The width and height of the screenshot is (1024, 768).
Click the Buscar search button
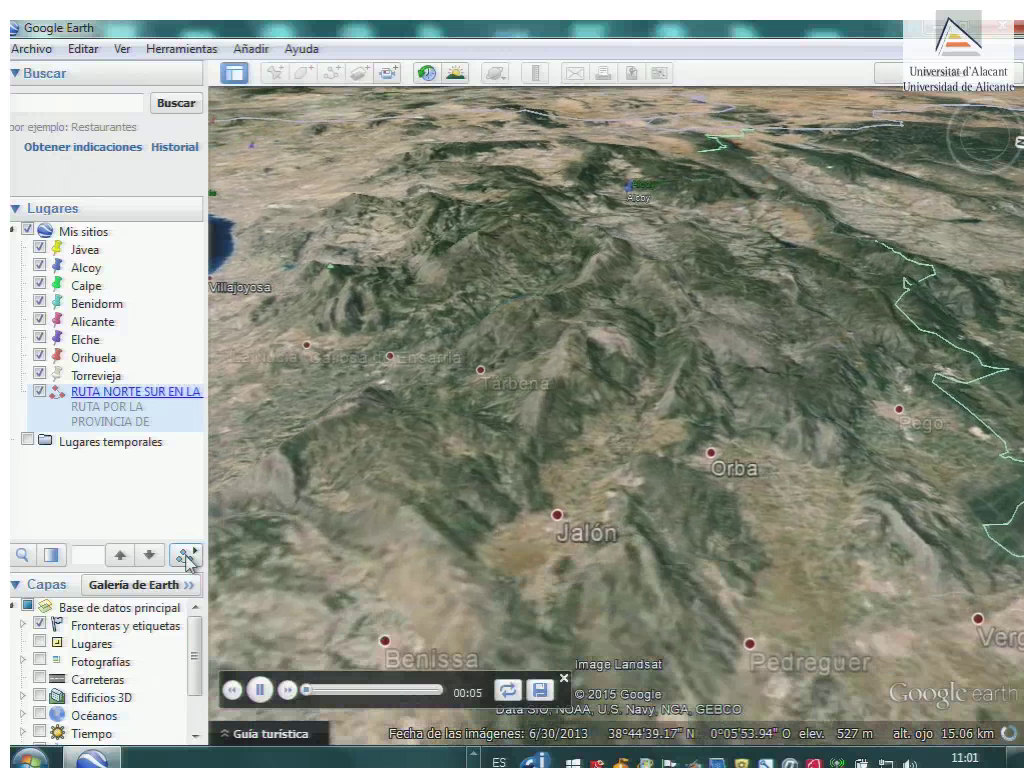tap(176, 103)
